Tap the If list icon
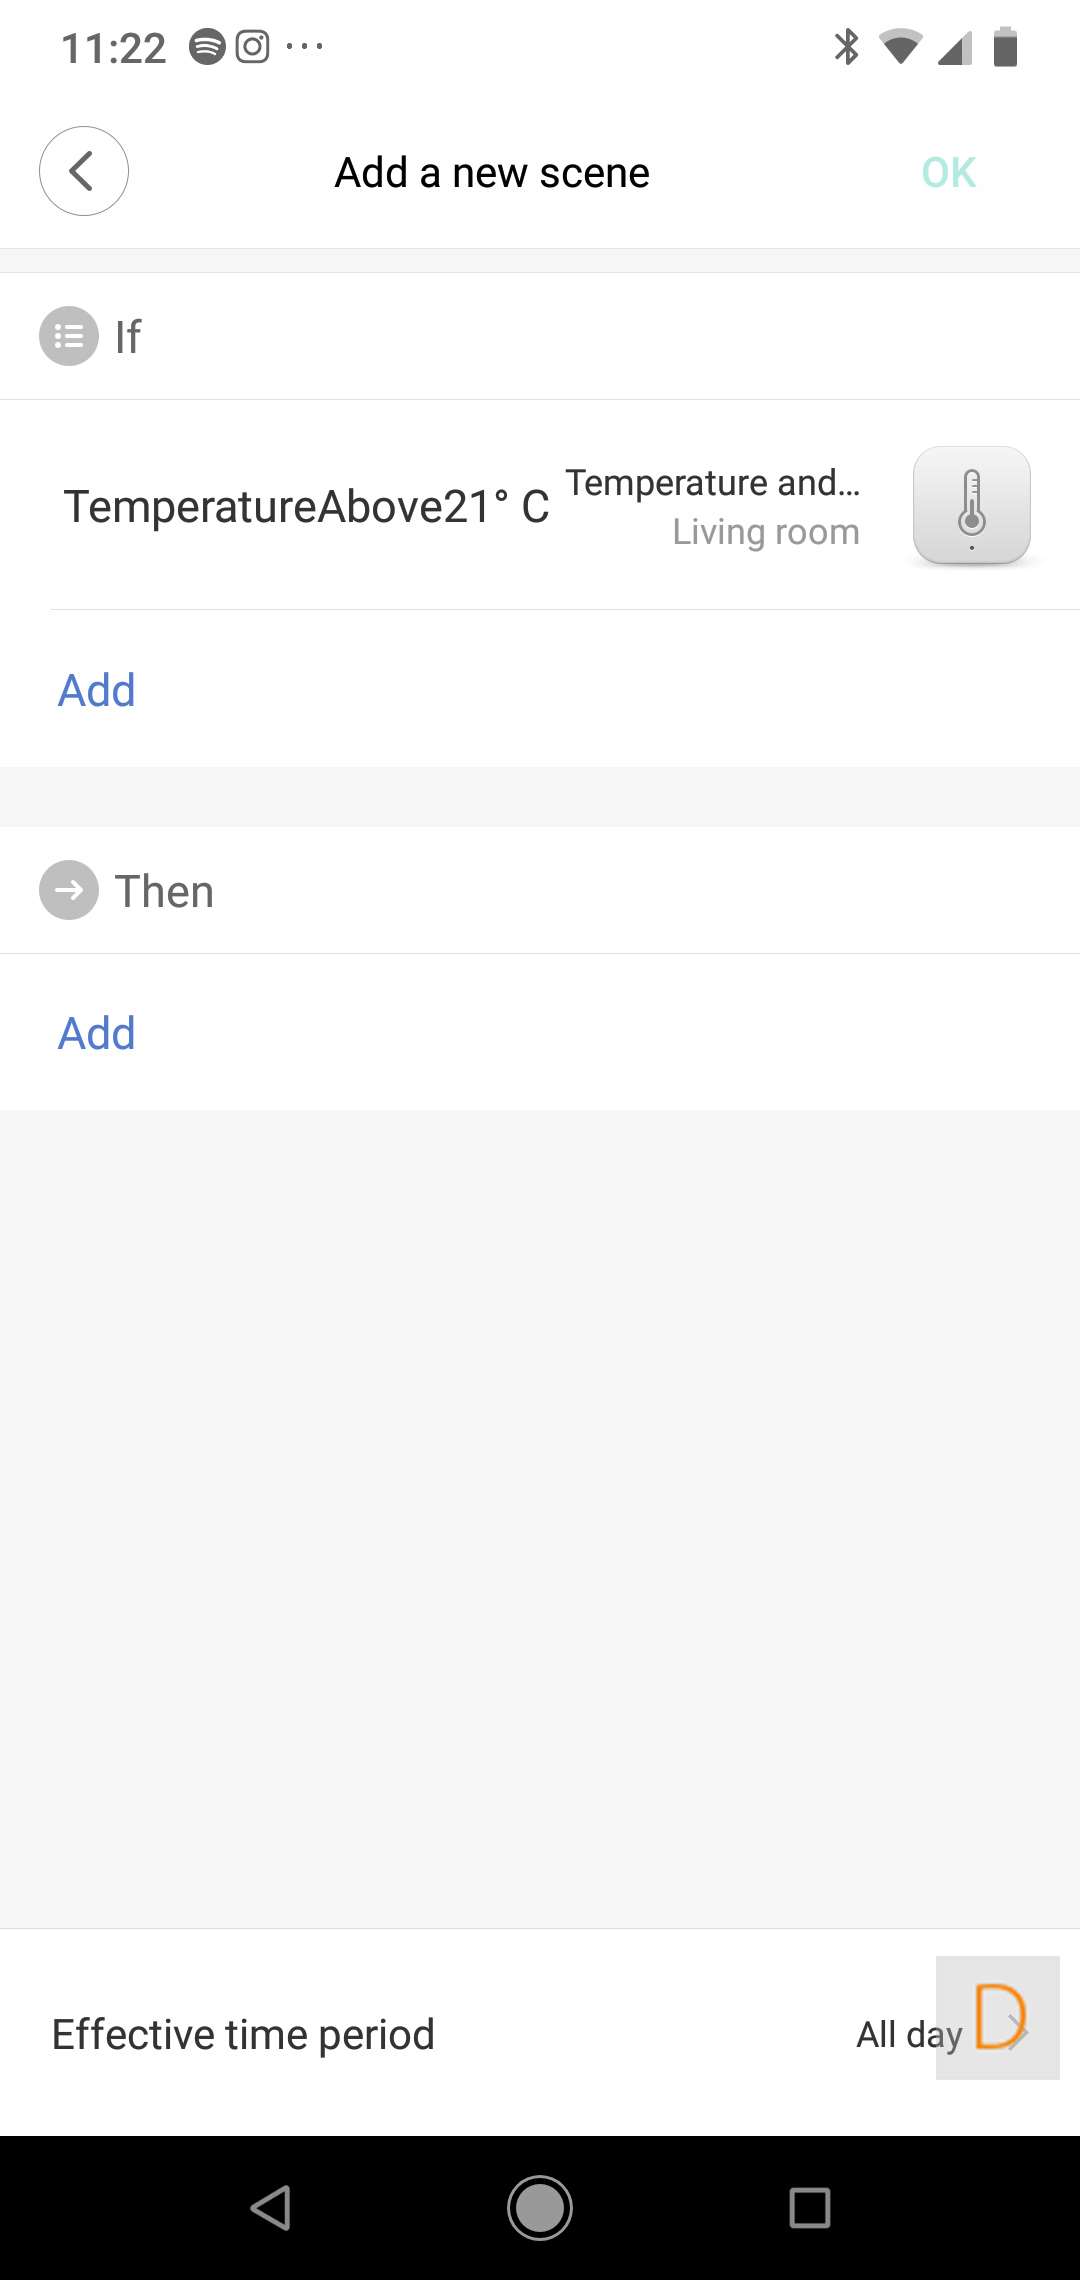 69,336
